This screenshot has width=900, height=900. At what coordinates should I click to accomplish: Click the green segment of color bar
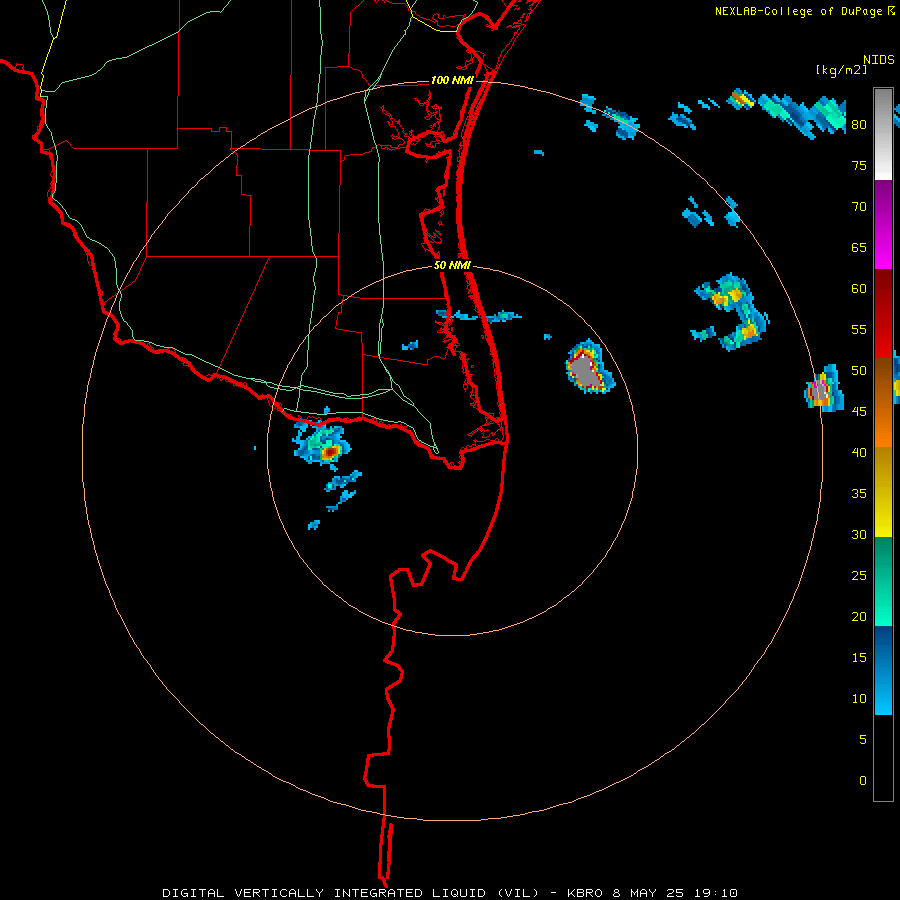[883, 581]
